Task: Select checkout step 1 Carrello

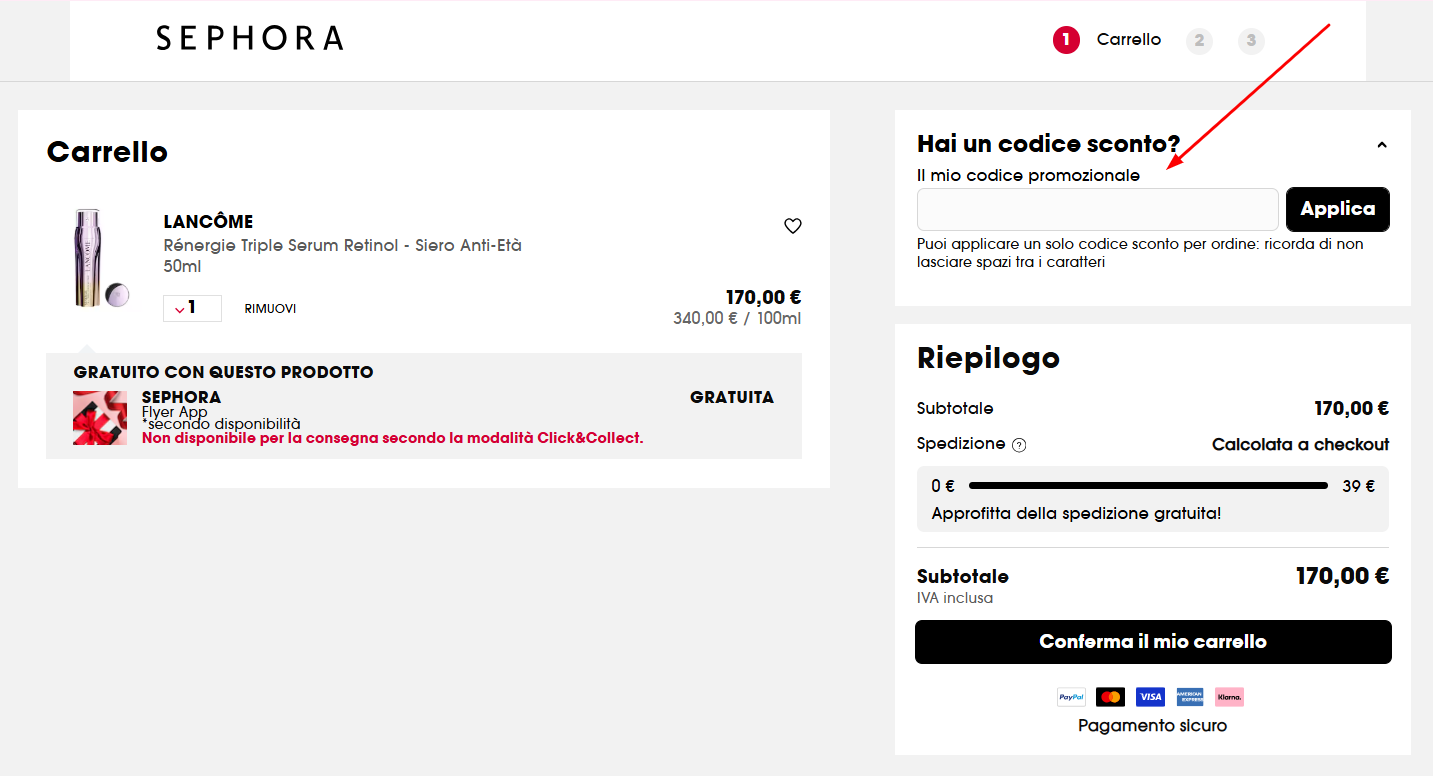Action: point(1066,40)
